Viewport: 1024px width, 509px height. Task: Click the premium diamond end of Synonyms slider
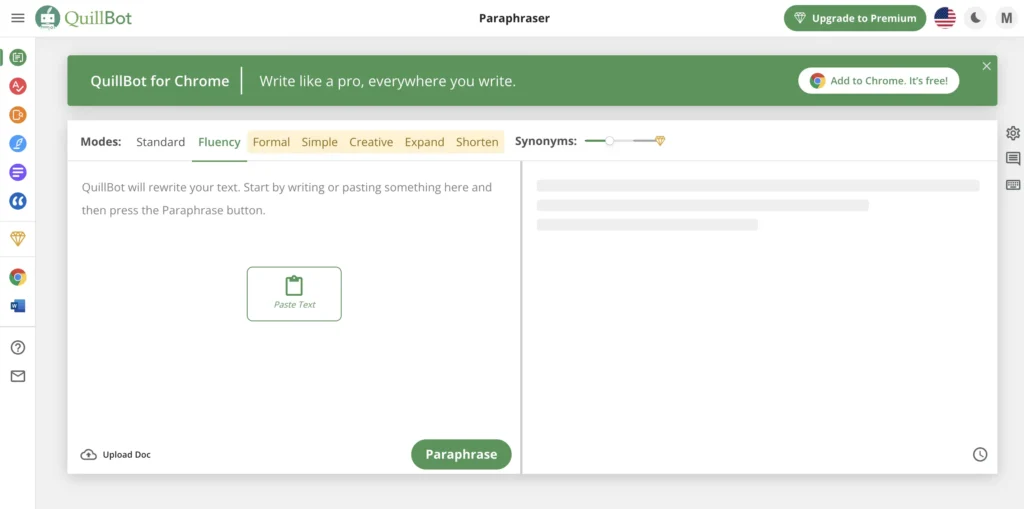pos(660,140)
